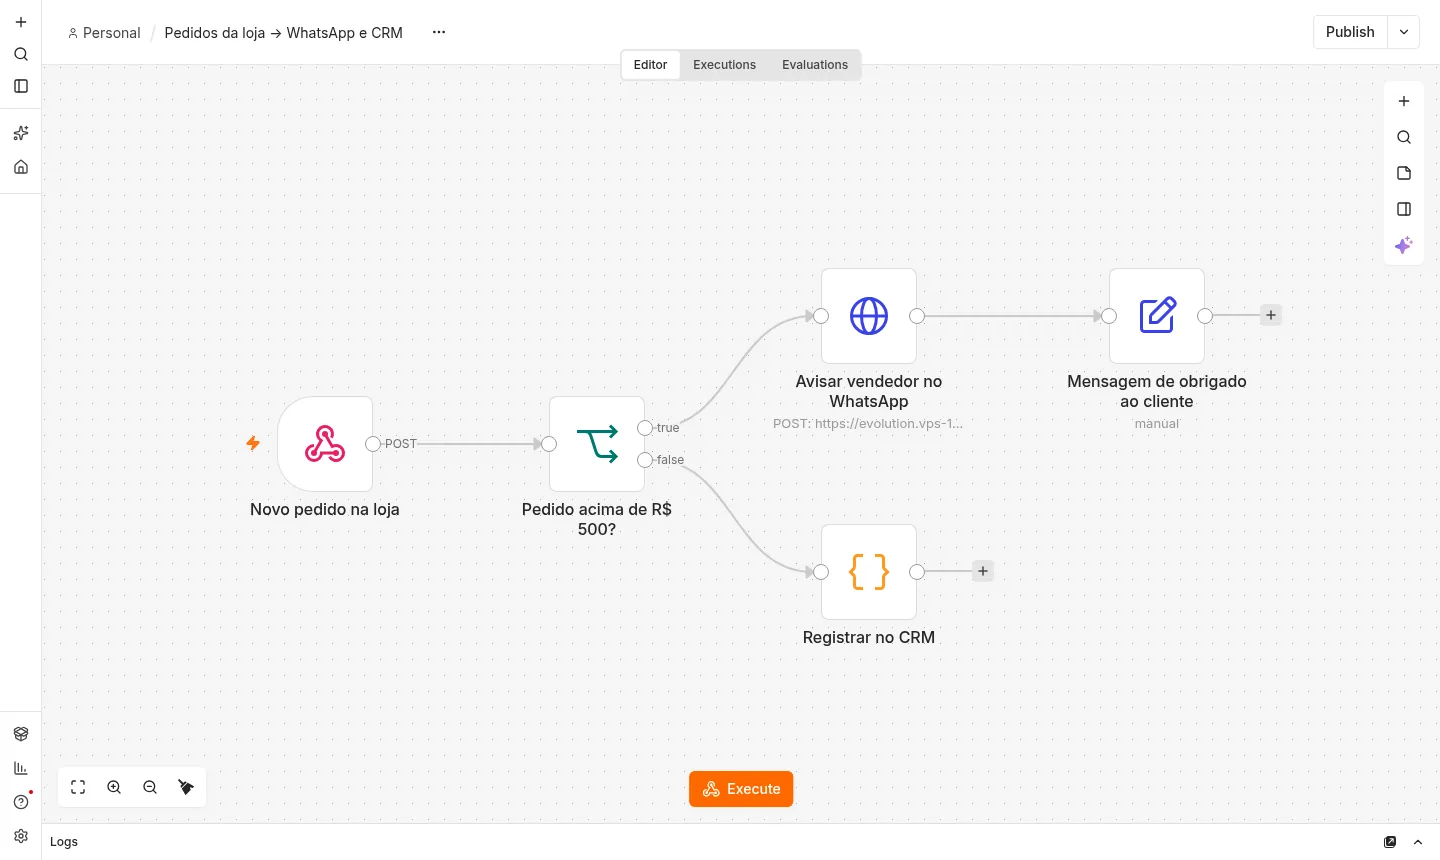Tidy up the workflow with the broom icon
This screenshot has height=860, width=1440.
click(x=186, y=788)
